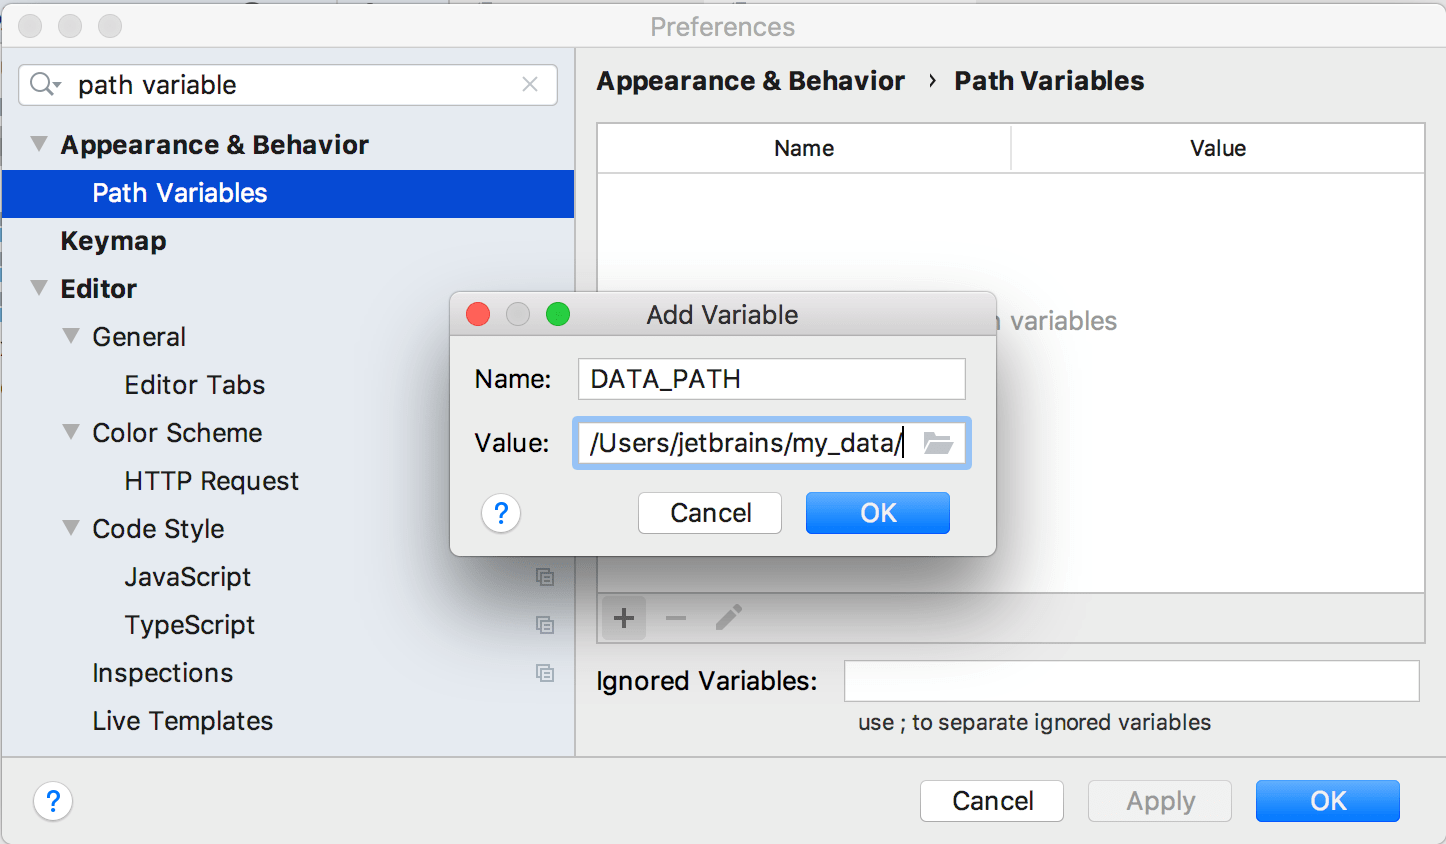Image resolution: width=1446 pixels, height=844 pixels.
Task: Open Appearance & Behavior from the breadcrumb
Action: tap(750, 81)
